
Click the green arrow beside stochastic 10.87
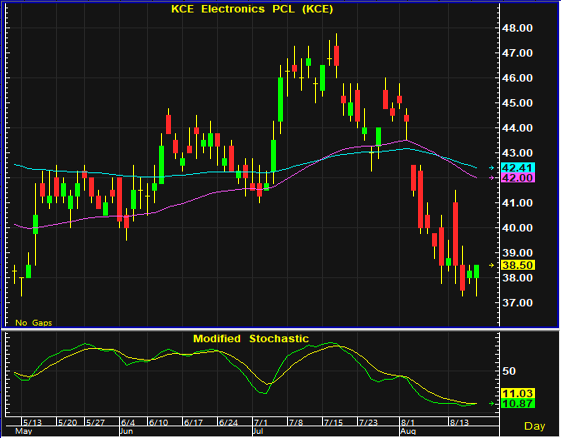492,403
